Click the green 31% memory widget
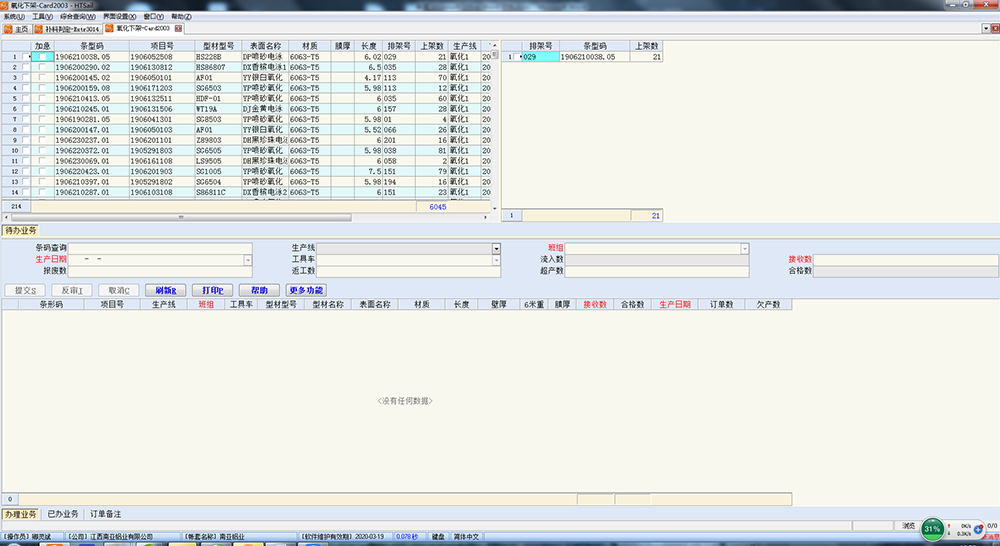The image size is (1000, 546). click(932, 527)
